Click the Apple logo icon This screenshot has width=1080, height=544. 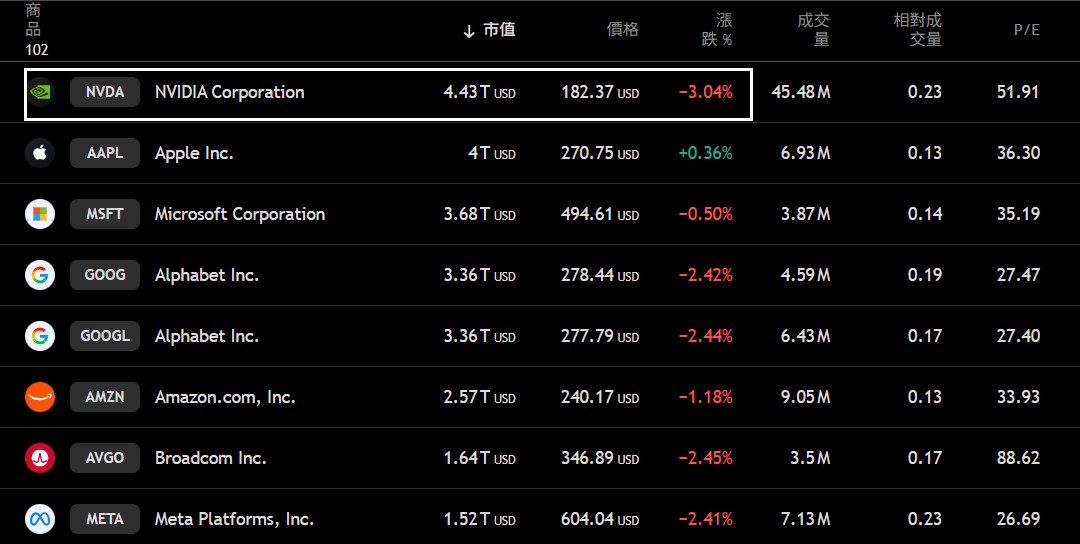[40, 153]
